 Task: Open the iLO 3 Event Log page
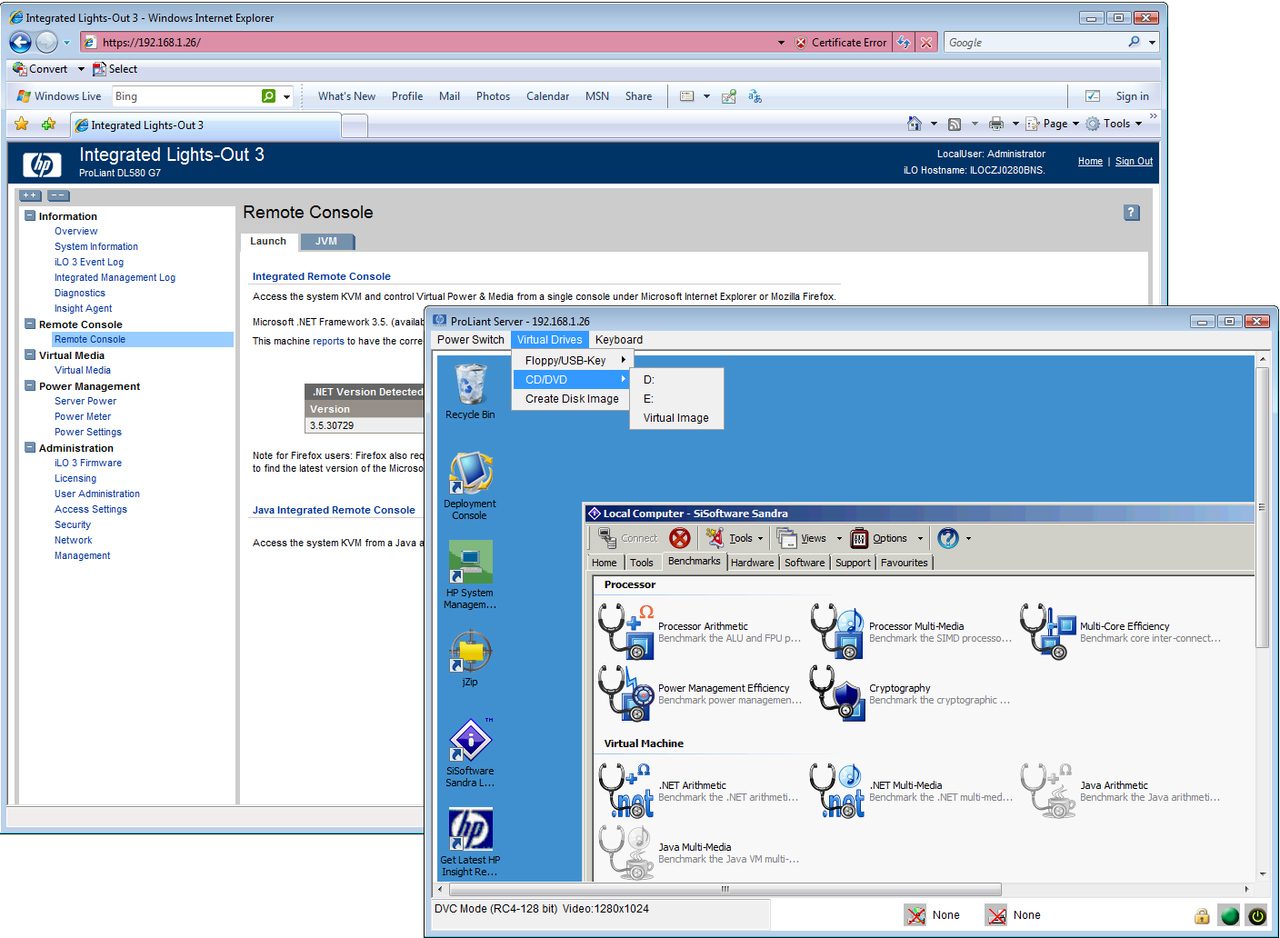pos(89,262)
